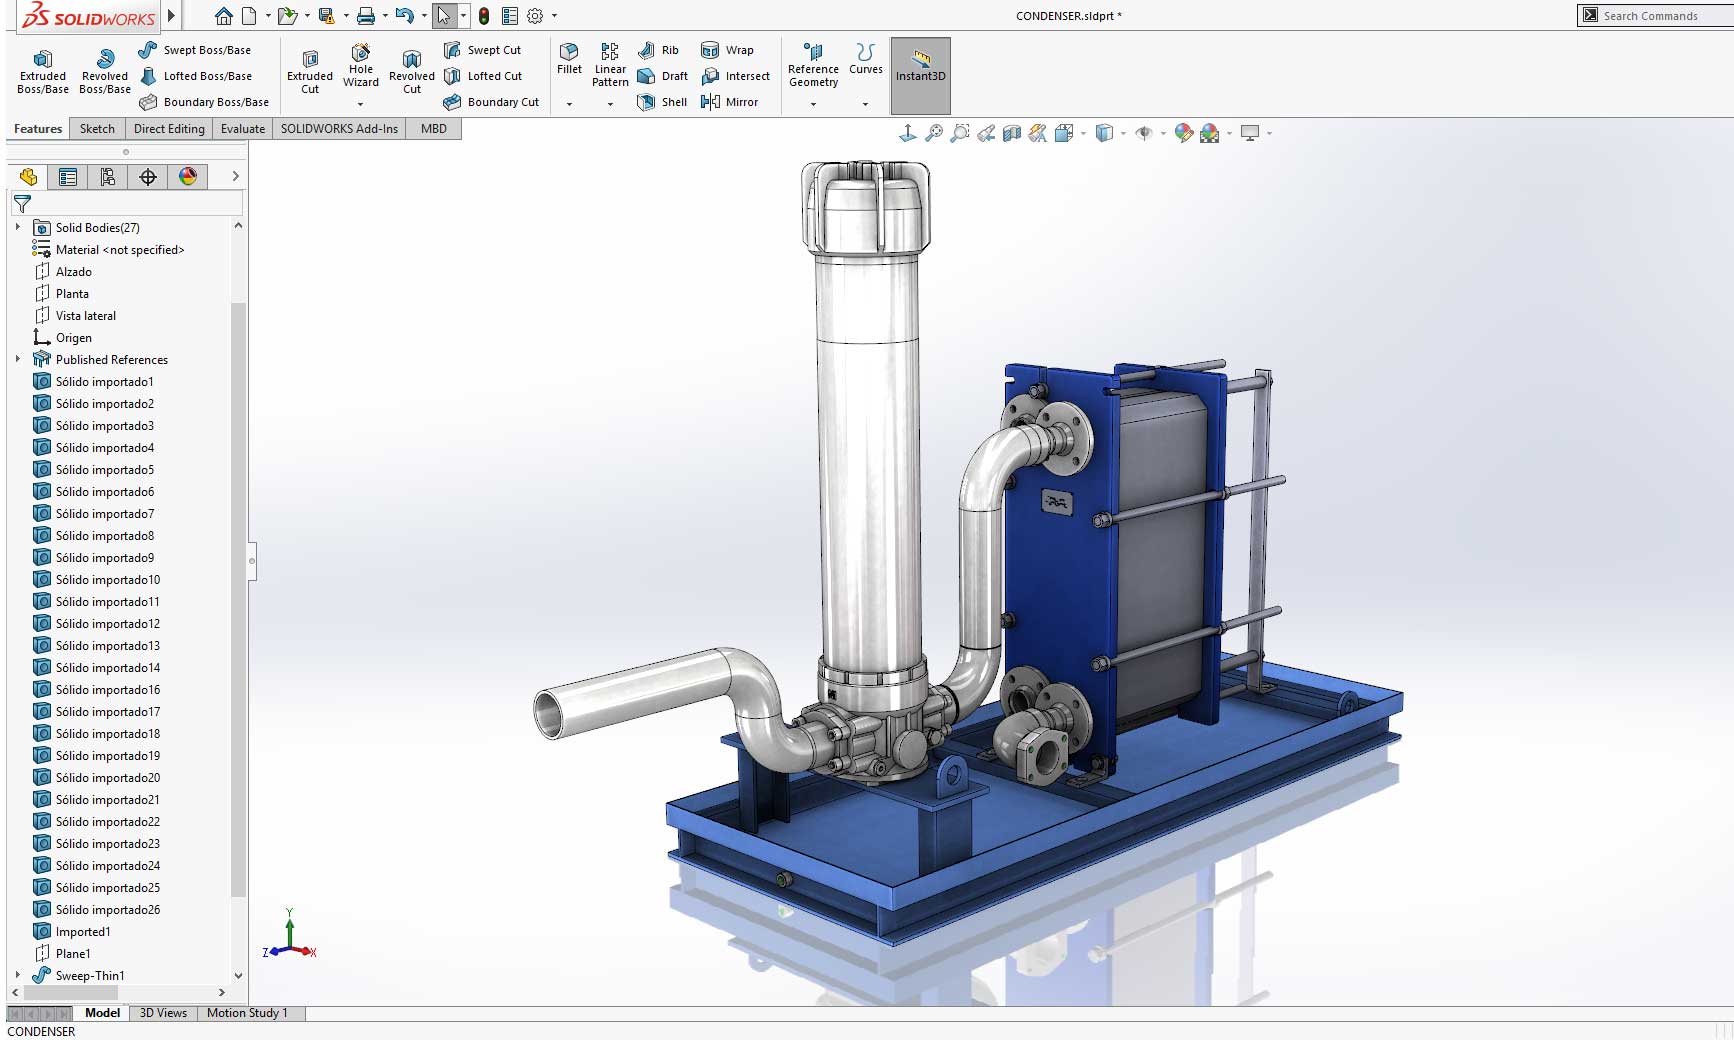The image size is (1734, 1040).
Task: Toggle Hide/Show Items visibility menu
Action: point(1145,132)
